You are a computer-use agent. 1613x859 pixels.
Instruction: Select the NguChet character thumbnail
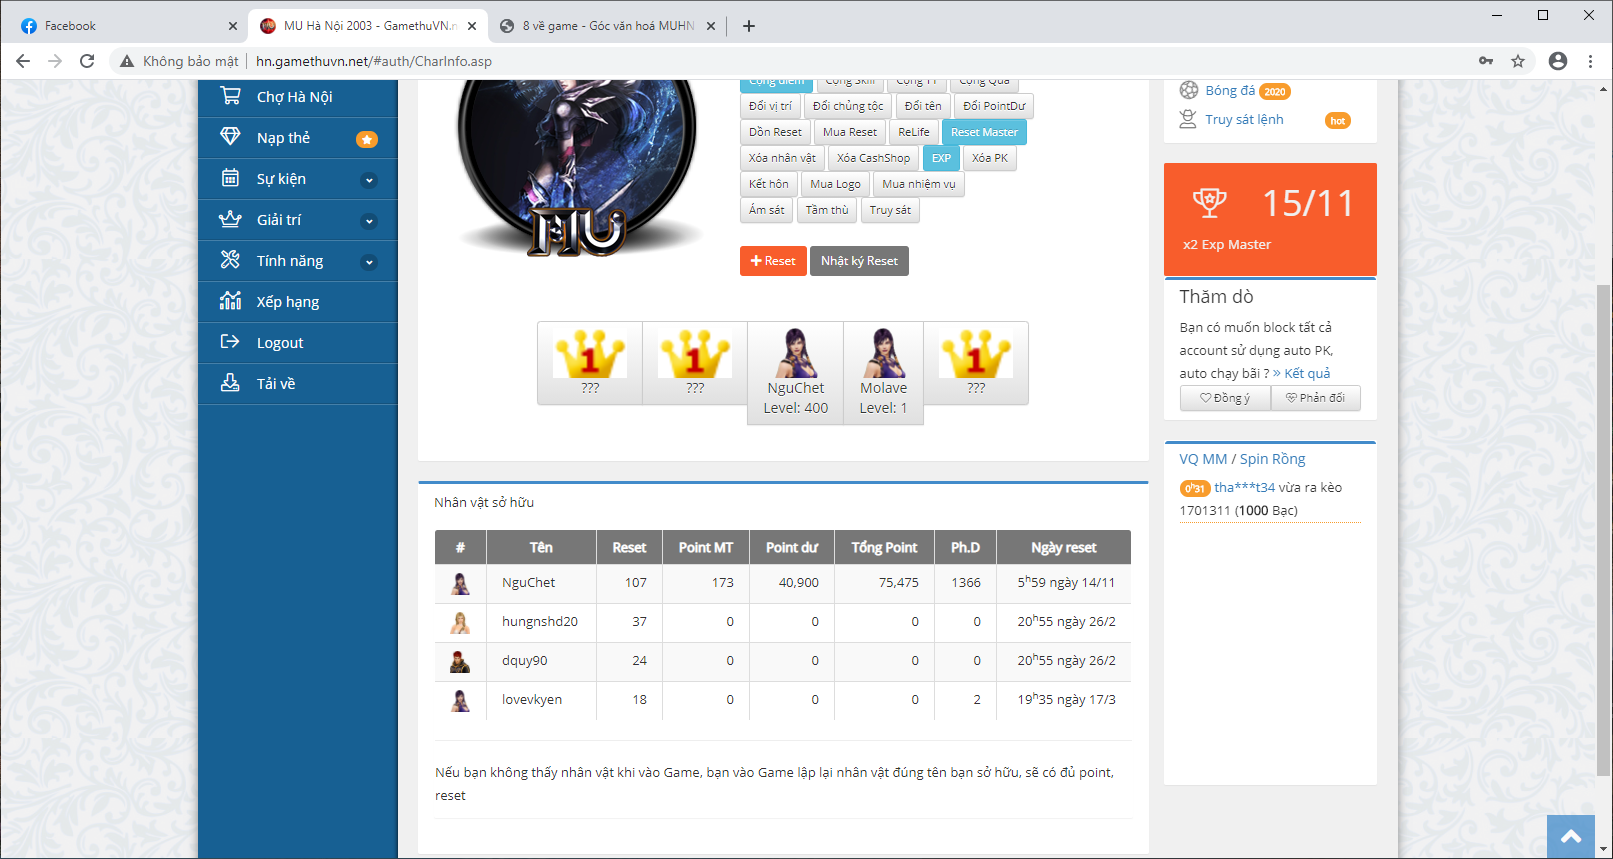tap(795, 355)
